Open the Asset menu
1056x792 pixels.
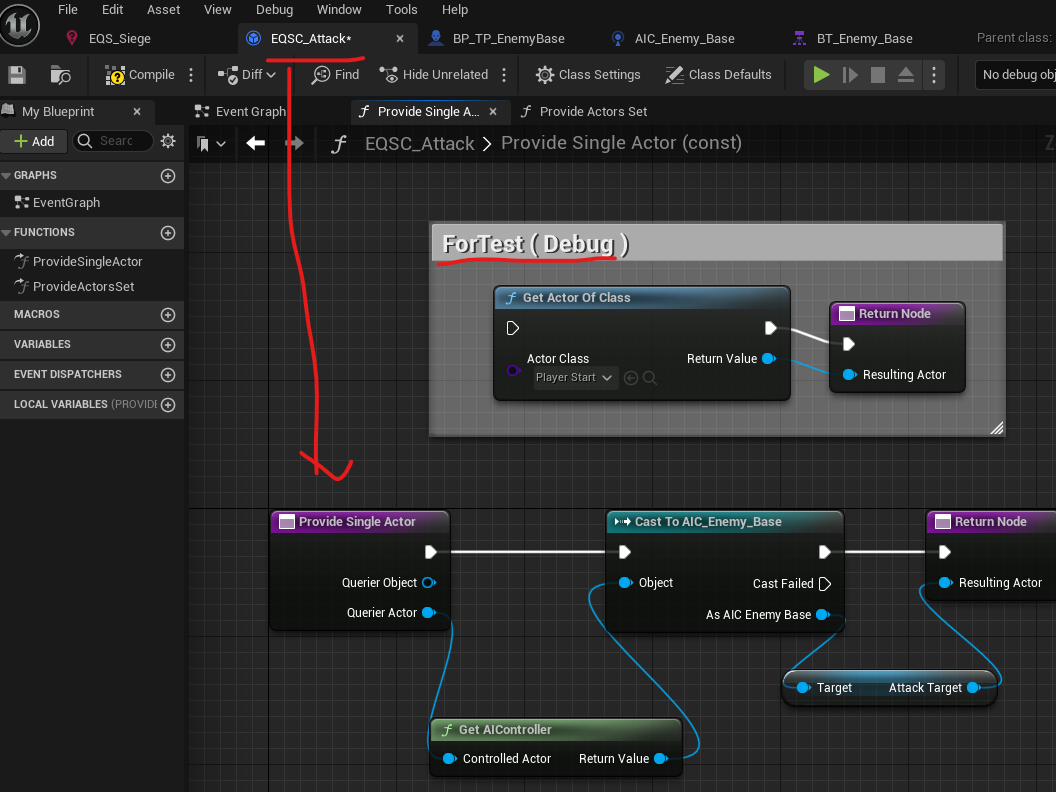[x=164, y=9]
